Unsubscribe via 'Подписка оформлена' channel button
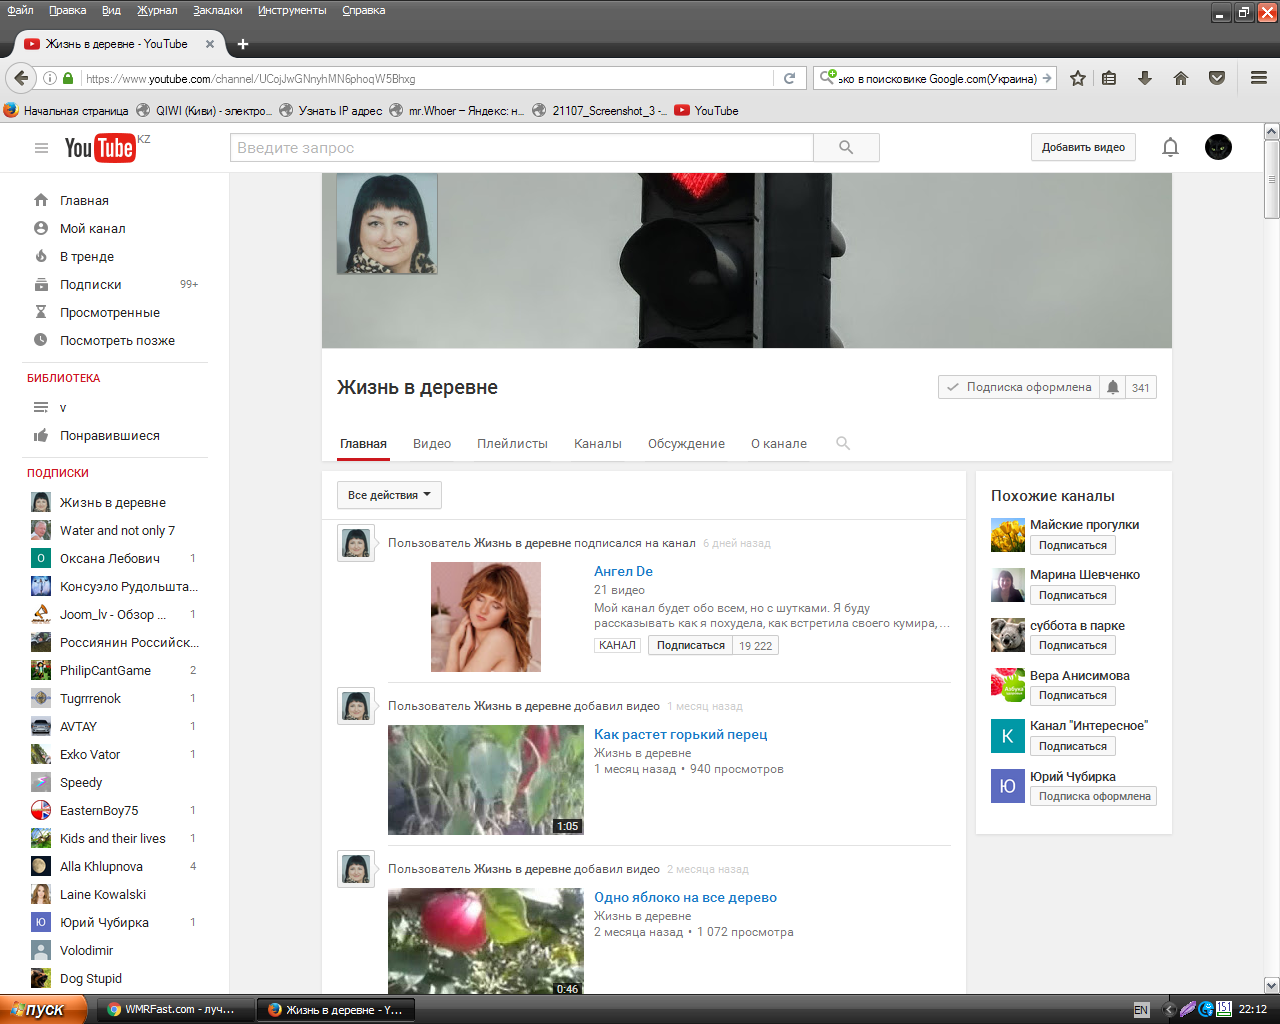Image resolution: width=1280 pixels, height=1024 pixels. (x=1019, y=387)
